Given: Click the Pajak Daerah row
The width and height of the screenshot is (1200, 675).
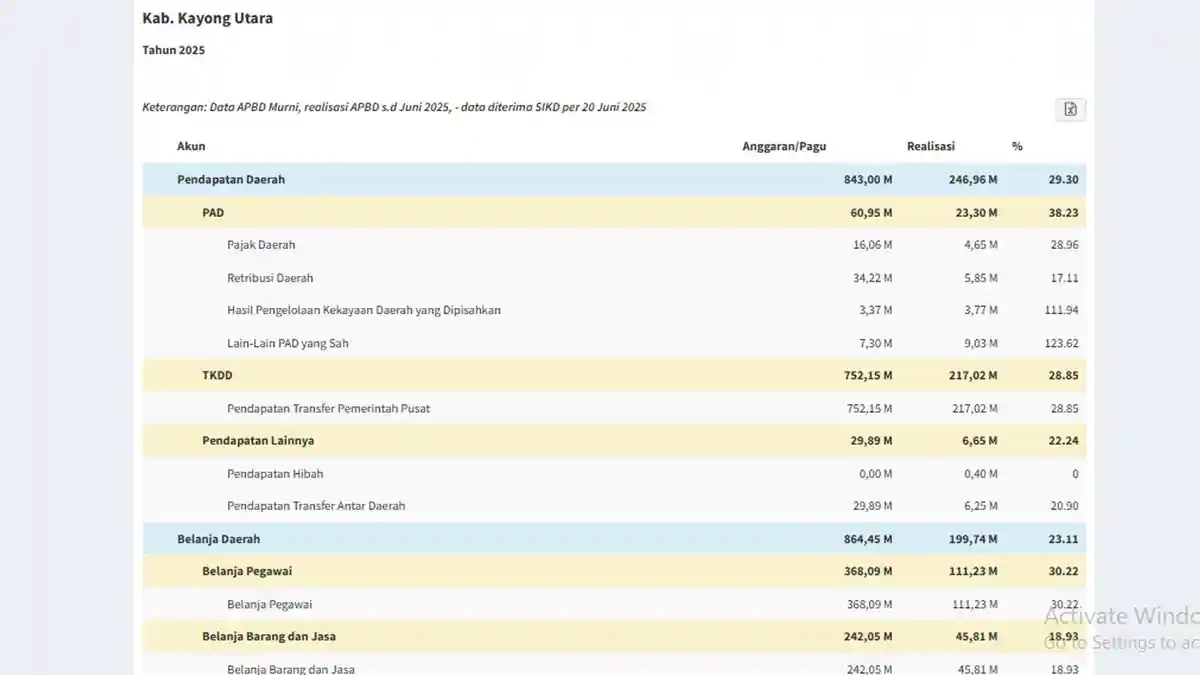Looking at the screenshot, I should 614,245.
